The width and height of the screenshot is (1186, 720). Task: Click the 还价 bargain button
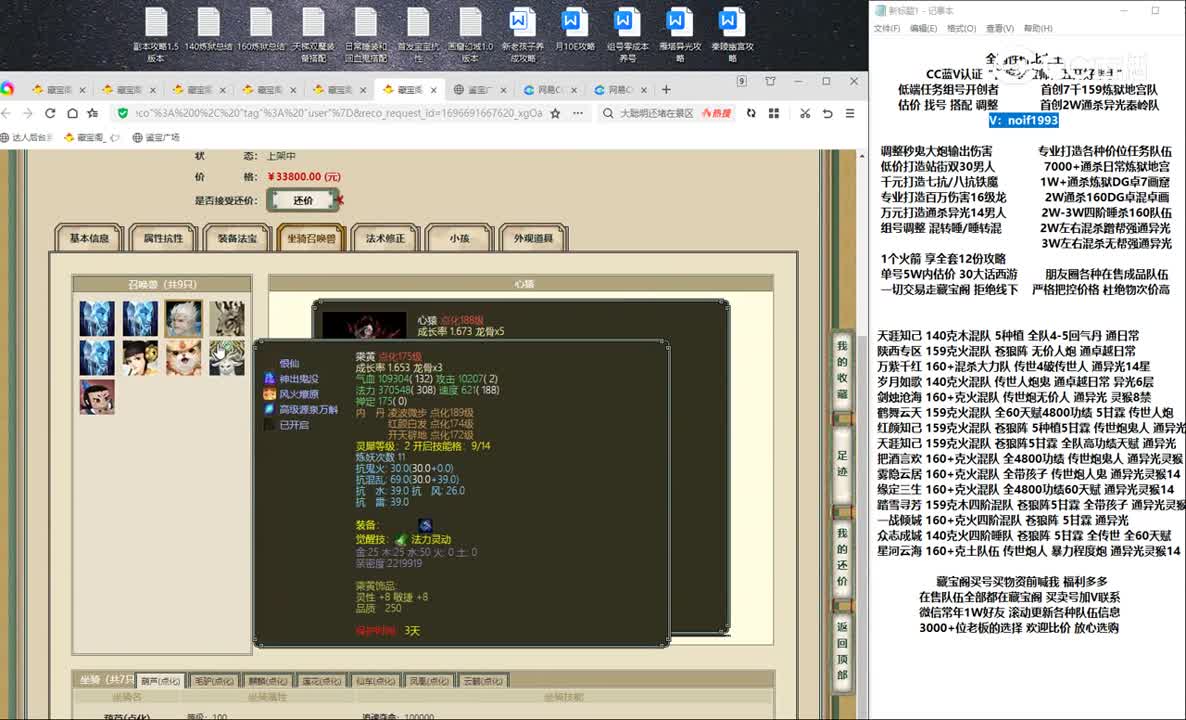coord(303,200)
